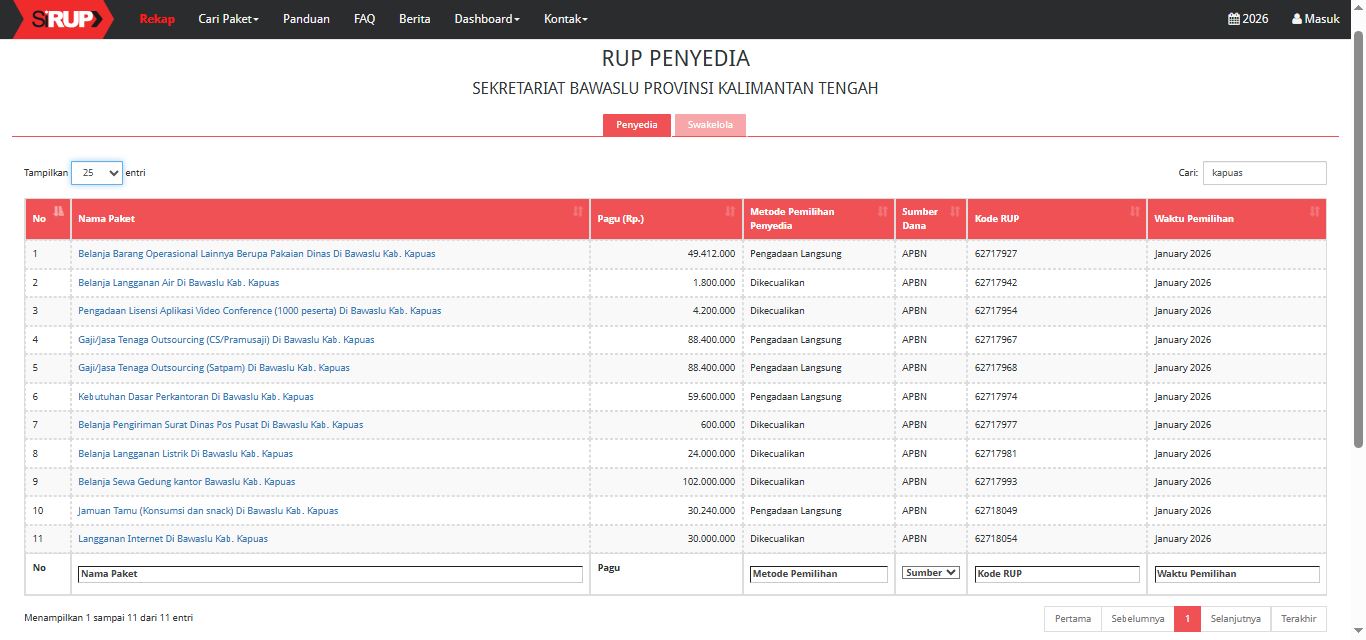Open Jamuan Tamu (Konsumsi dan snack) link
The width and height of the screenshot is (1366, 640).
pos(208,511)
